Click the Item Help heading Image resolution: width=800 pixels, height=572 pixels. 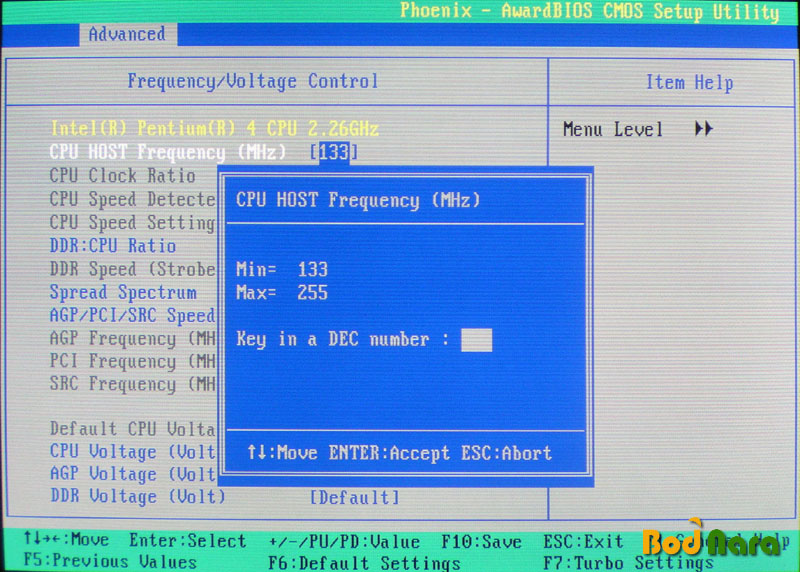click(689, 82)
